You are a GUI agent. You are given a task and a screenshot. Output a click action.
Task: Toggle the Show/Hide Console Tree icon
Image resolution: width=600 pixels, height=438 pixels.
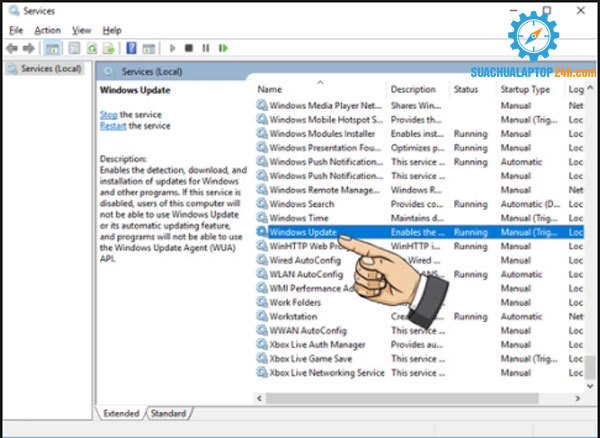52,48
